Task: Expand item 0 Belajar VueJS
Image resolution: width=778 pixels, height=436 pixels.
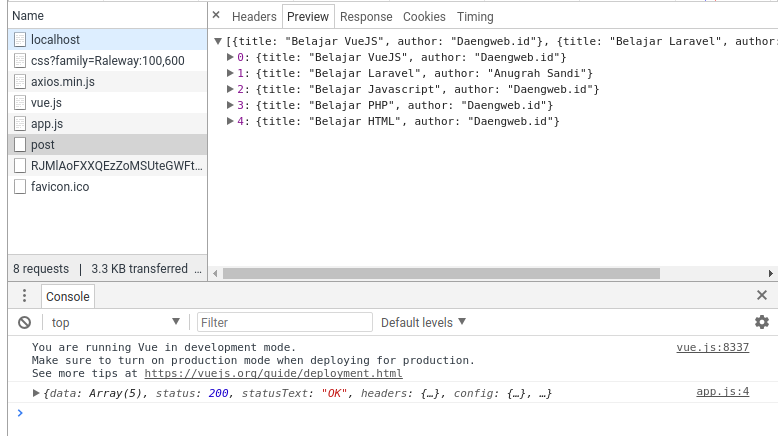Action: (x=230, y=58)
